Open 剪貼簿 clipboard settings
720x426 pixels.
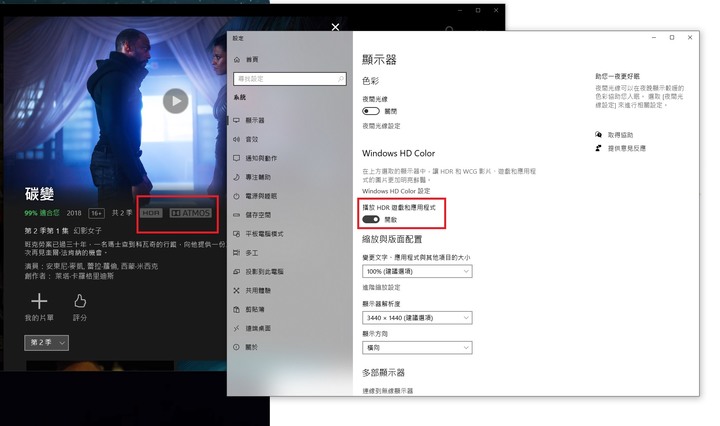[x=255, y=309]
